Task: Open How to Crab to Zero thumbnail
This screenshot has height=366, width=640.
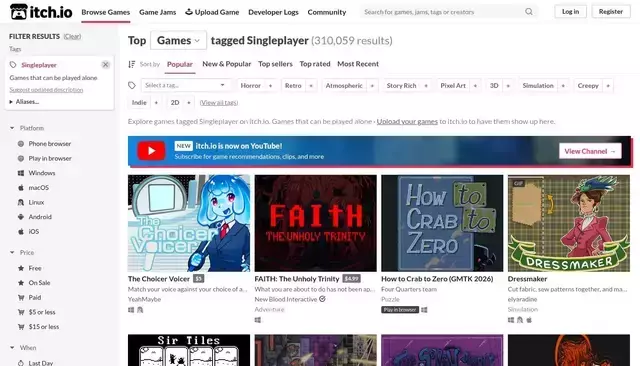Action: coord(442,223)
